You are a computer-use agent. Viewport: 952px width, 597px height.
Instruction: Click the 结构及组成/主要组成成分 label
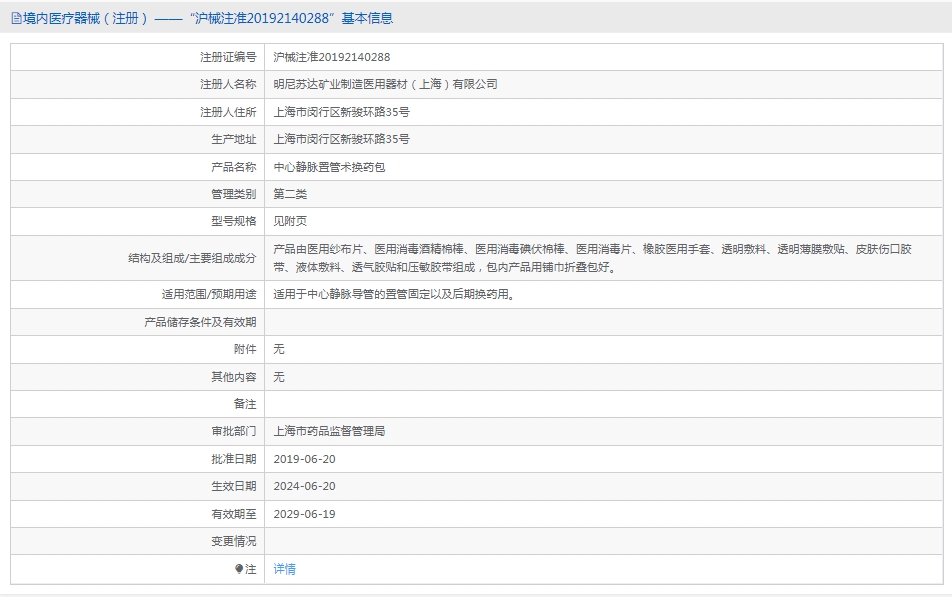[x=192, y=258]
